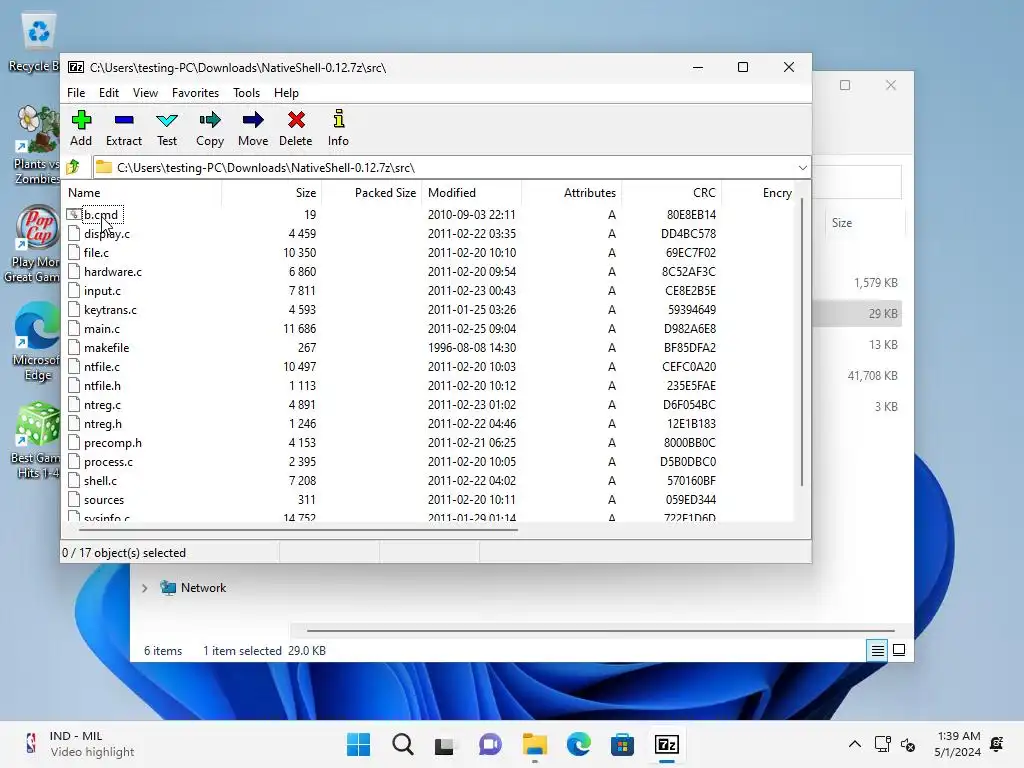Open Task View on the taskbar

pos(445,744)
